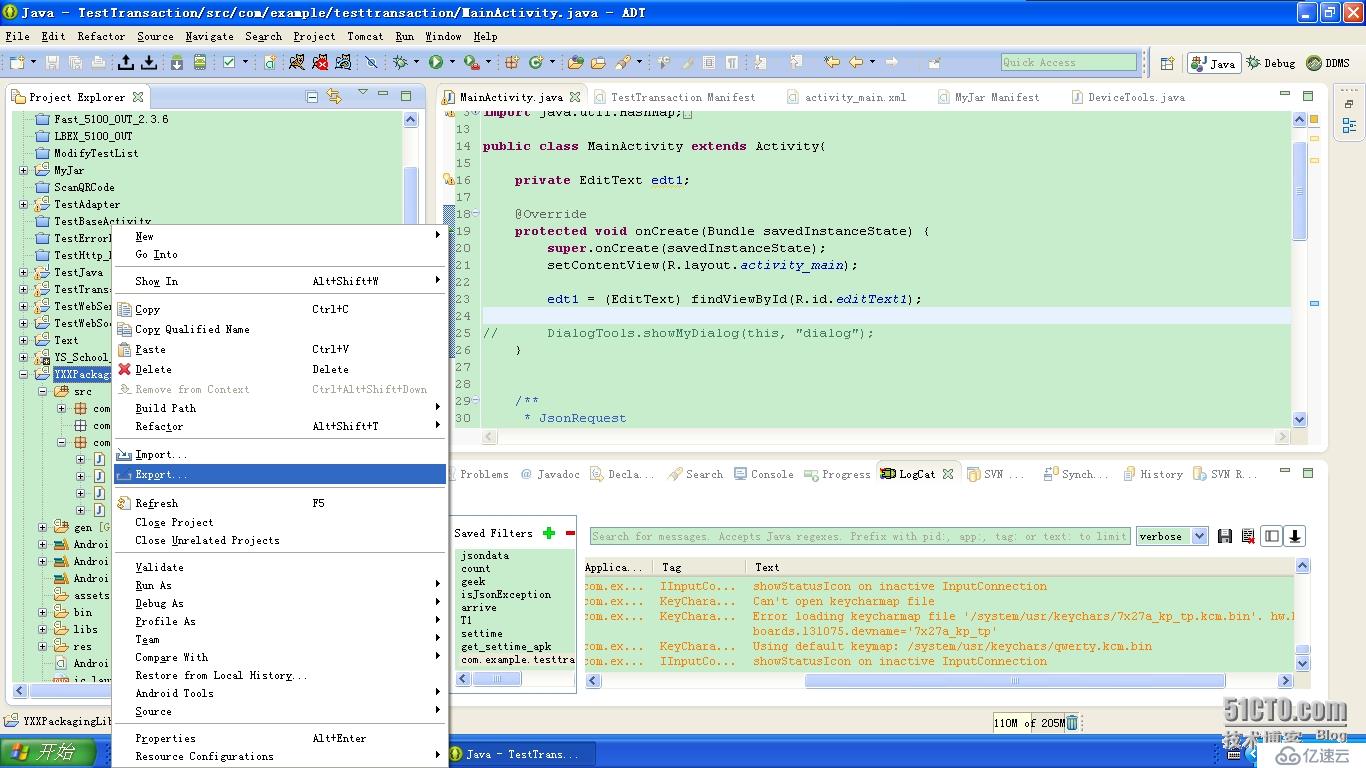The width and height of the screenshot is (1366, 768).
Task: Click the Open Type folder toolbar icon
Action: pyautogui.click(x=575, y=62)
